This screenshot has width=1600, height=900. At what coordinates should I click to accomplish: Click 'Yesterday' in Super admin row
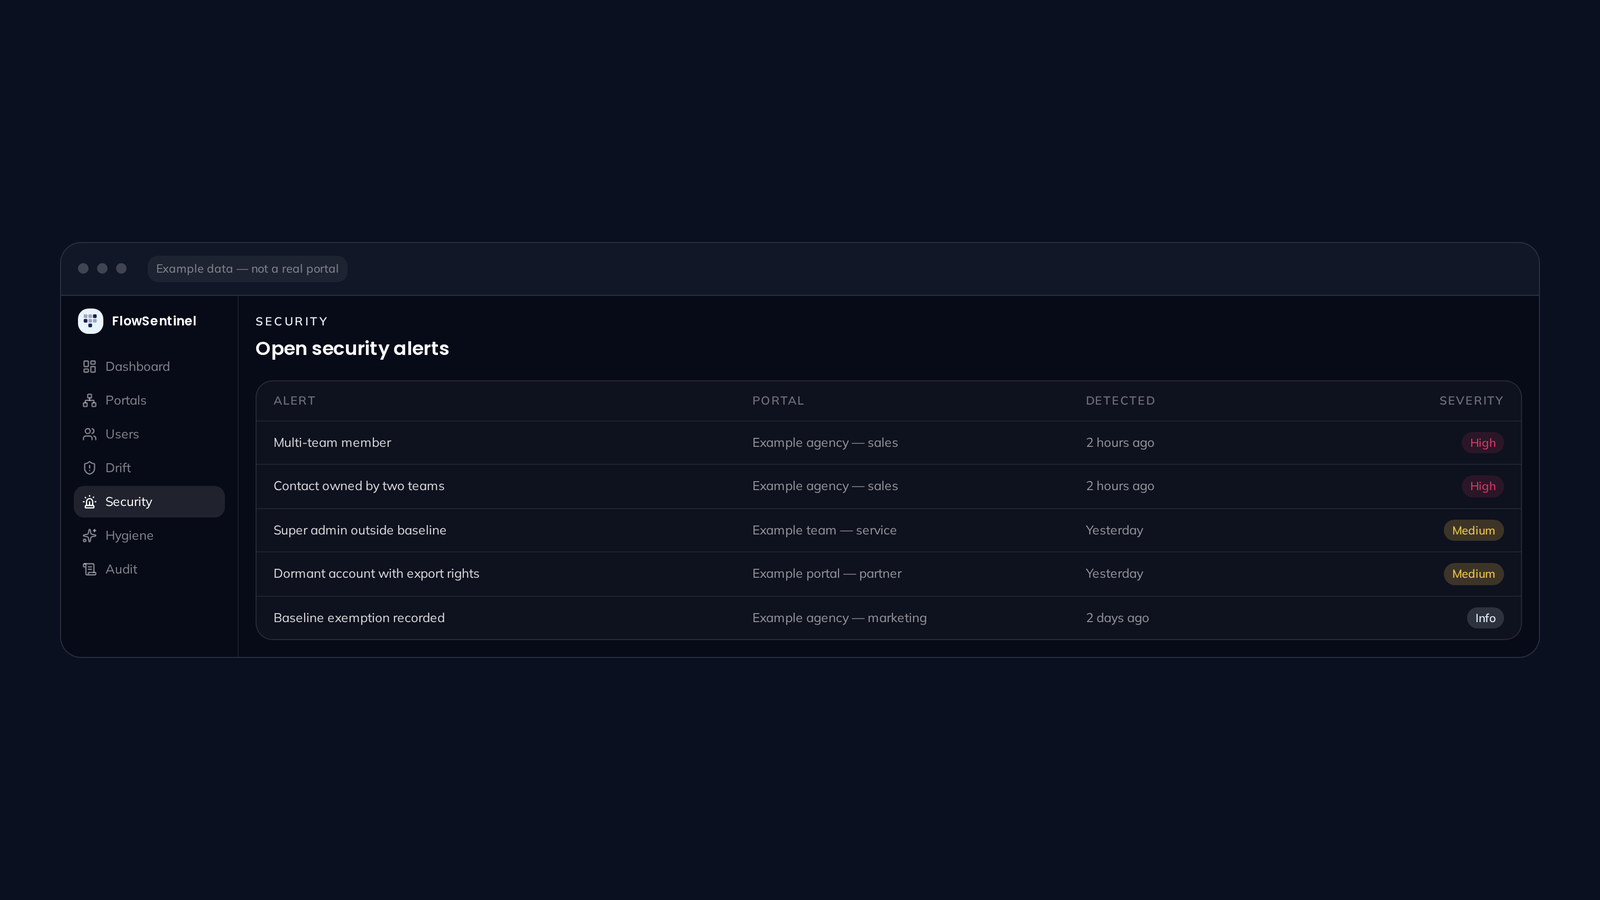1114,530
